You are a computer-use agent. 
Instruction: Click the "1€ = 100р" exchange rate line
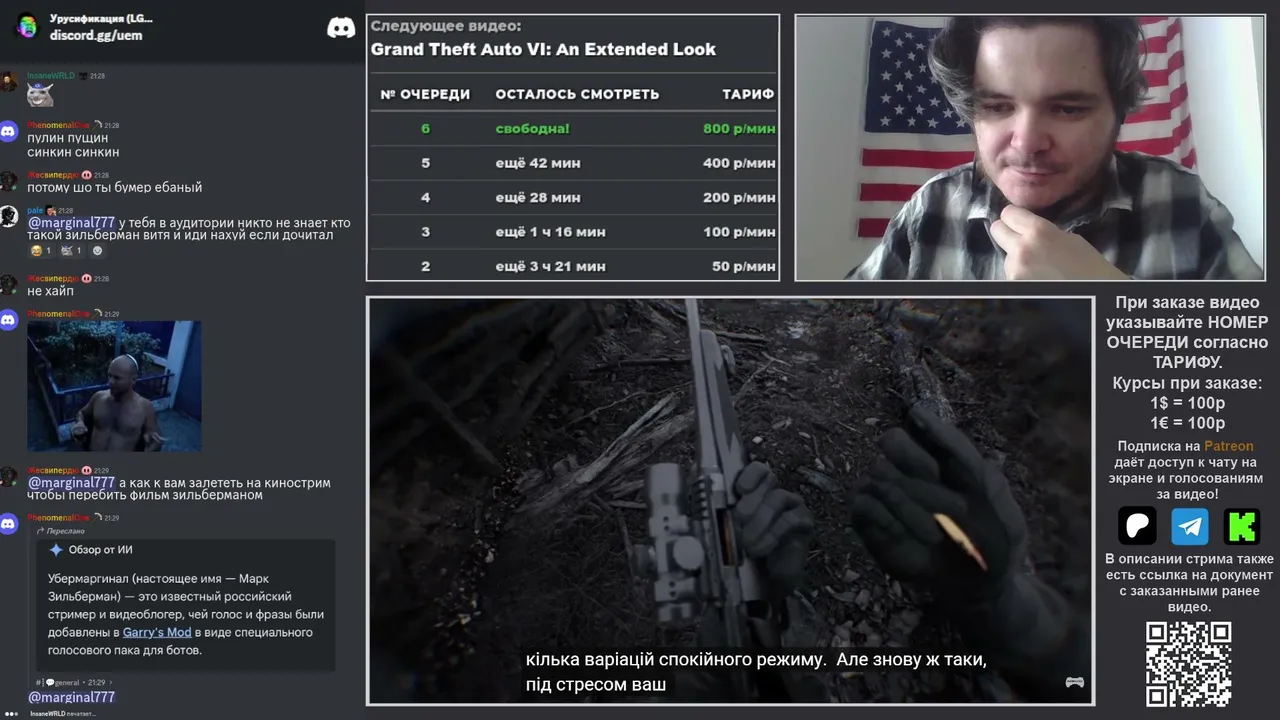pos(1188,423)
